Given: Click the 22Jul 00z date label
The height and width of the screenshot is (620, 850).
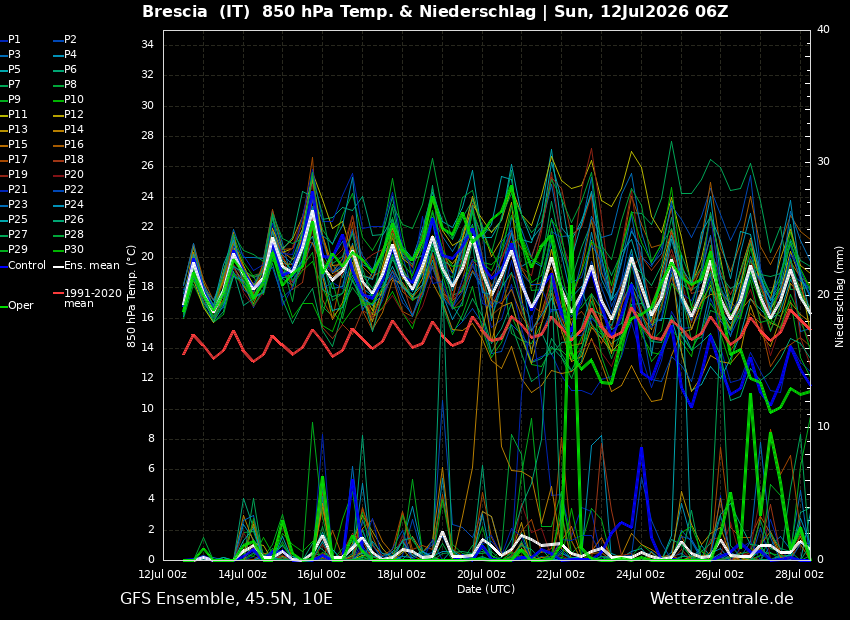Looking at the screenshot, I should click(561, 574).
